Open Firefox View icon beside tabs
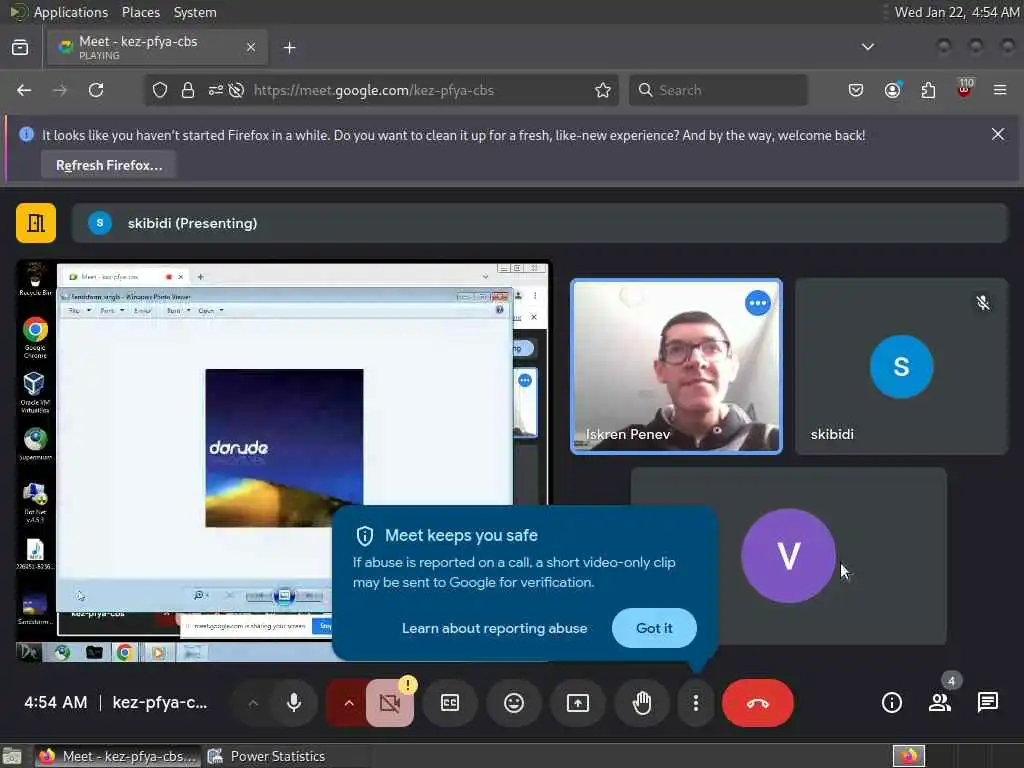Viewport: 1024px width, 768px height. pos(20,48)
